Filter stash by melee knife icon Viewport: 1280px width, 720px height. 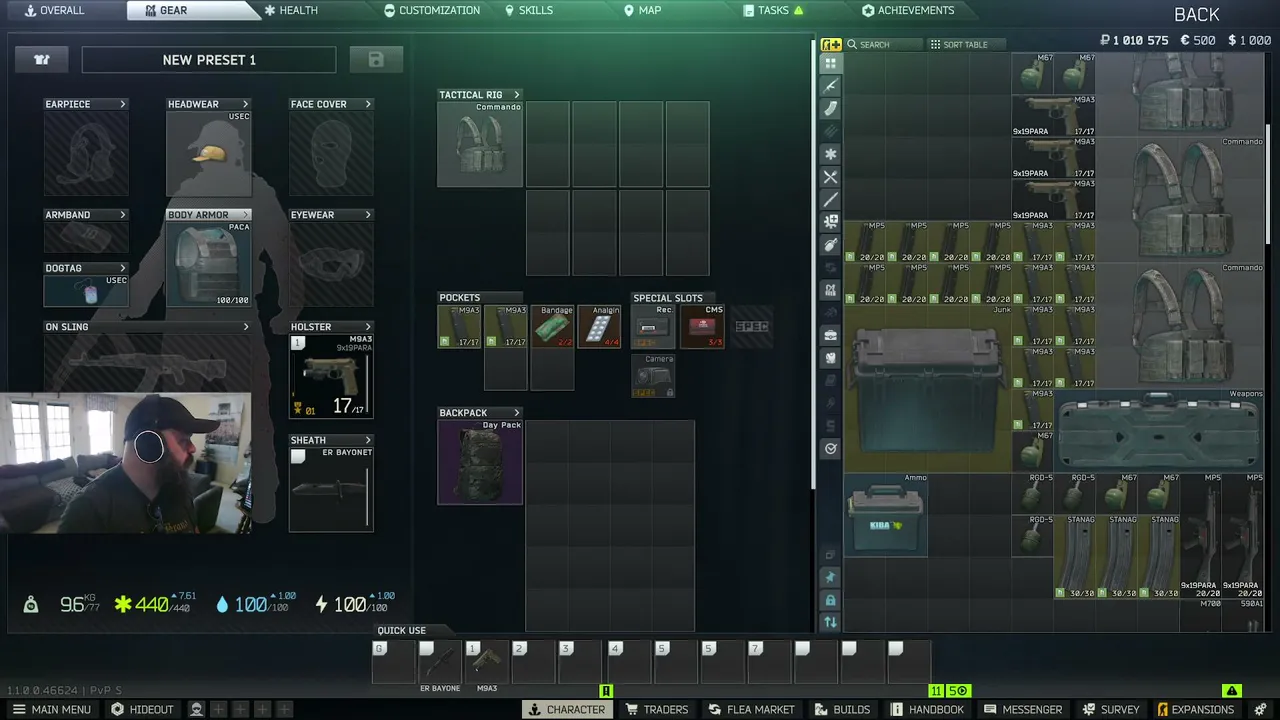(830, 200)
